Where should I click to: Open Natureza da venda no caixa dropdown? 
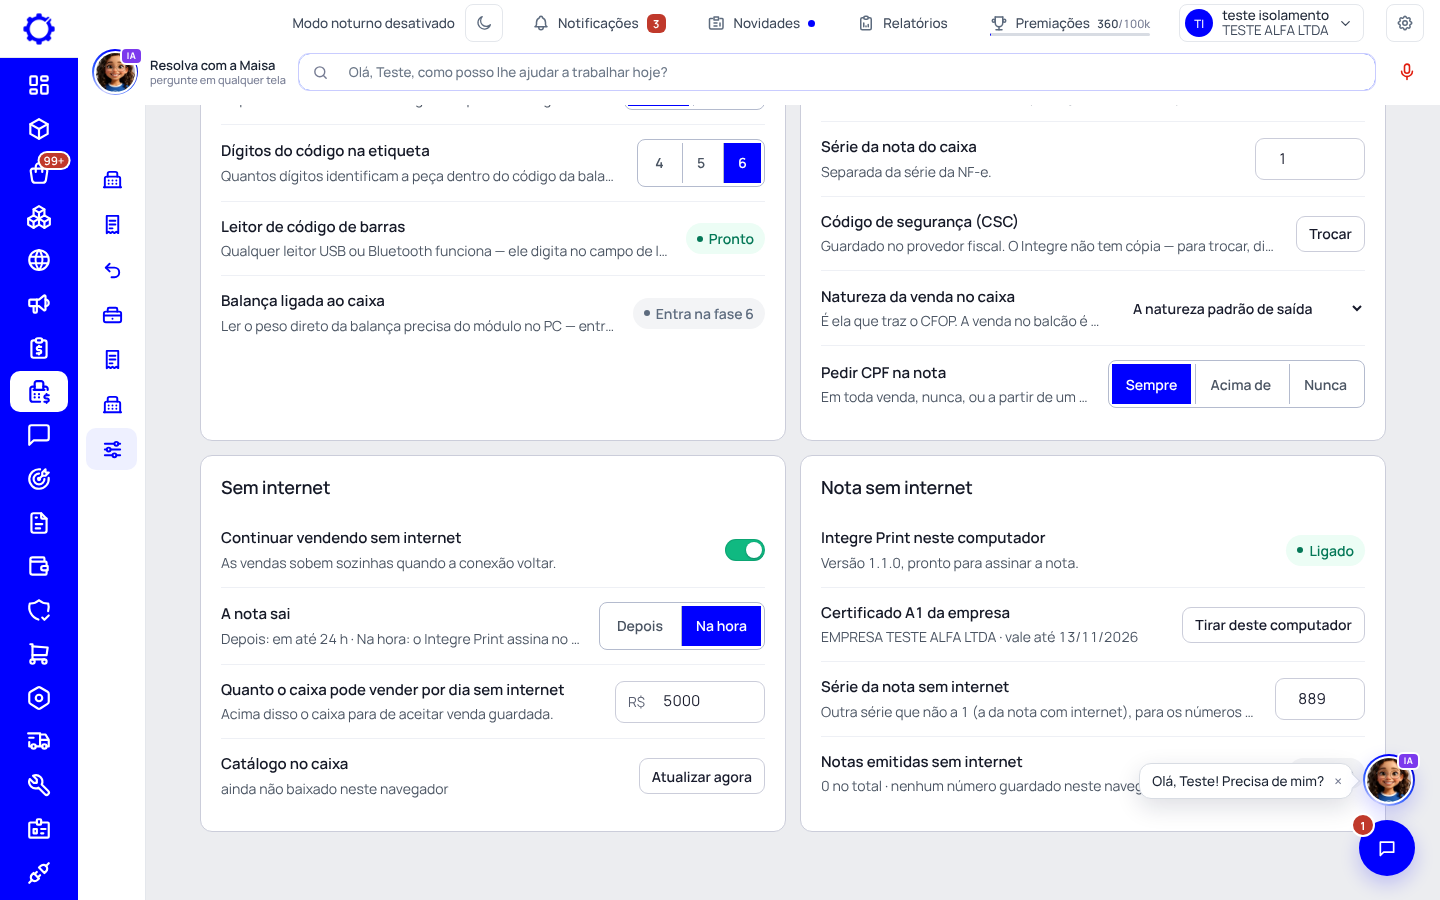[x=1247, y=309]
